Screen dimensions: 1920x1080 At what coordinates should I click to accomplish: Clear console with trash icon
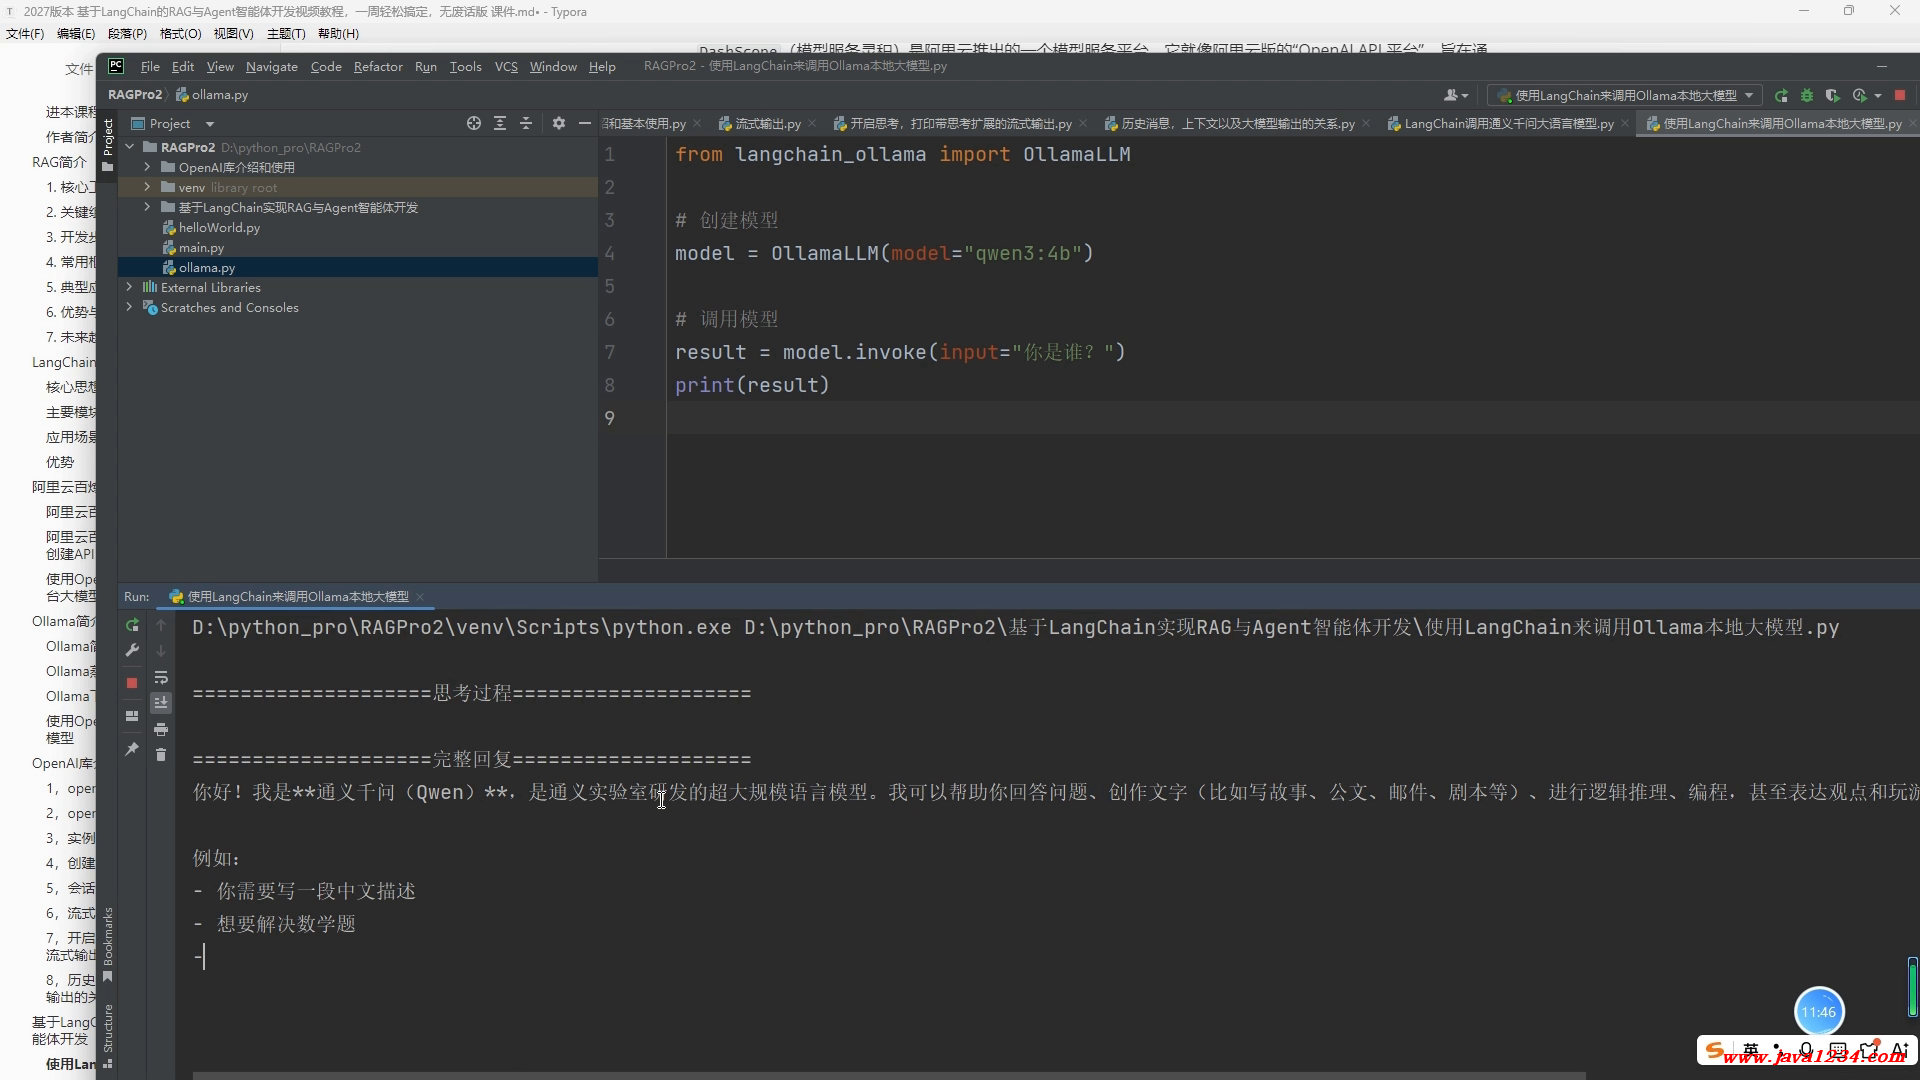(x=161, y=755)
